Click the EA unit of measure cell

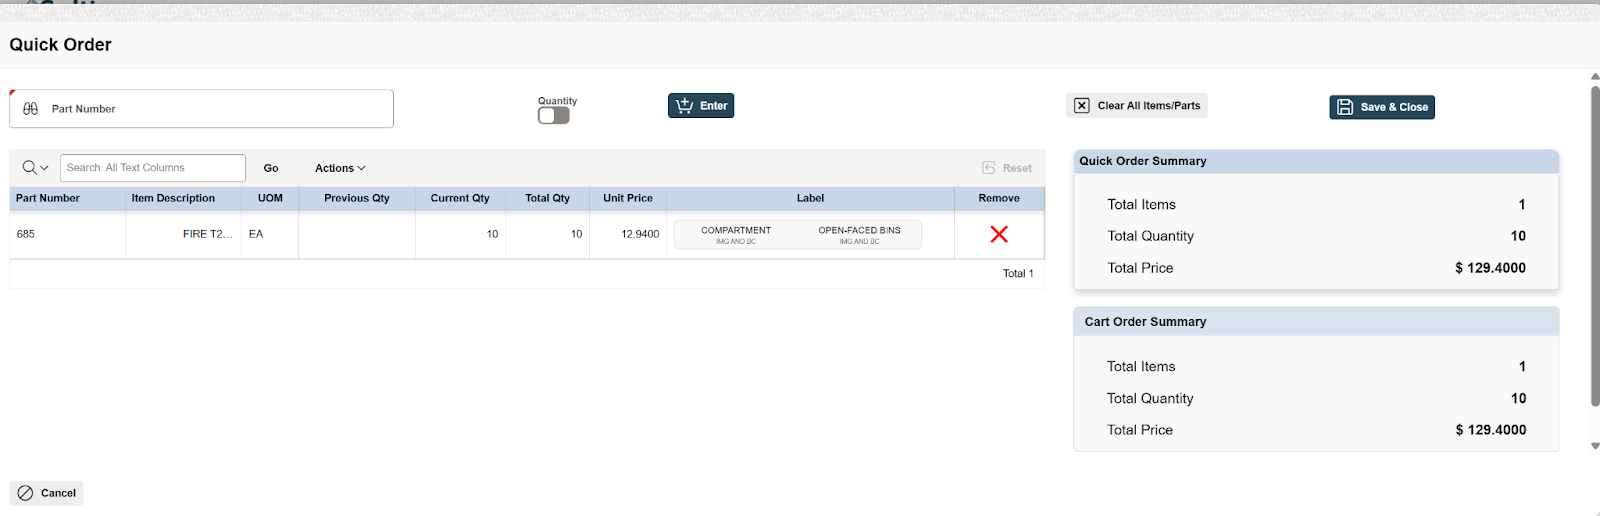point(270,234)
